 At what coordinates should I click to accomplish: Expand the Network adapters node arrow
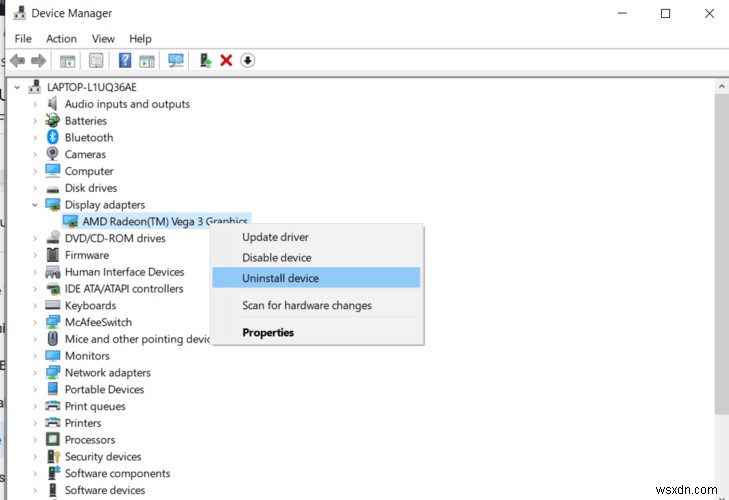(35, 373)
